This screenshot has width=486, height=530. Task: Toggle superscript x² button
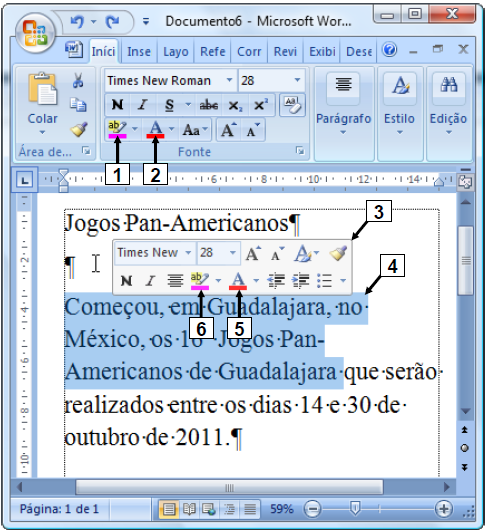pyautogui.click(x=261, y=105)
